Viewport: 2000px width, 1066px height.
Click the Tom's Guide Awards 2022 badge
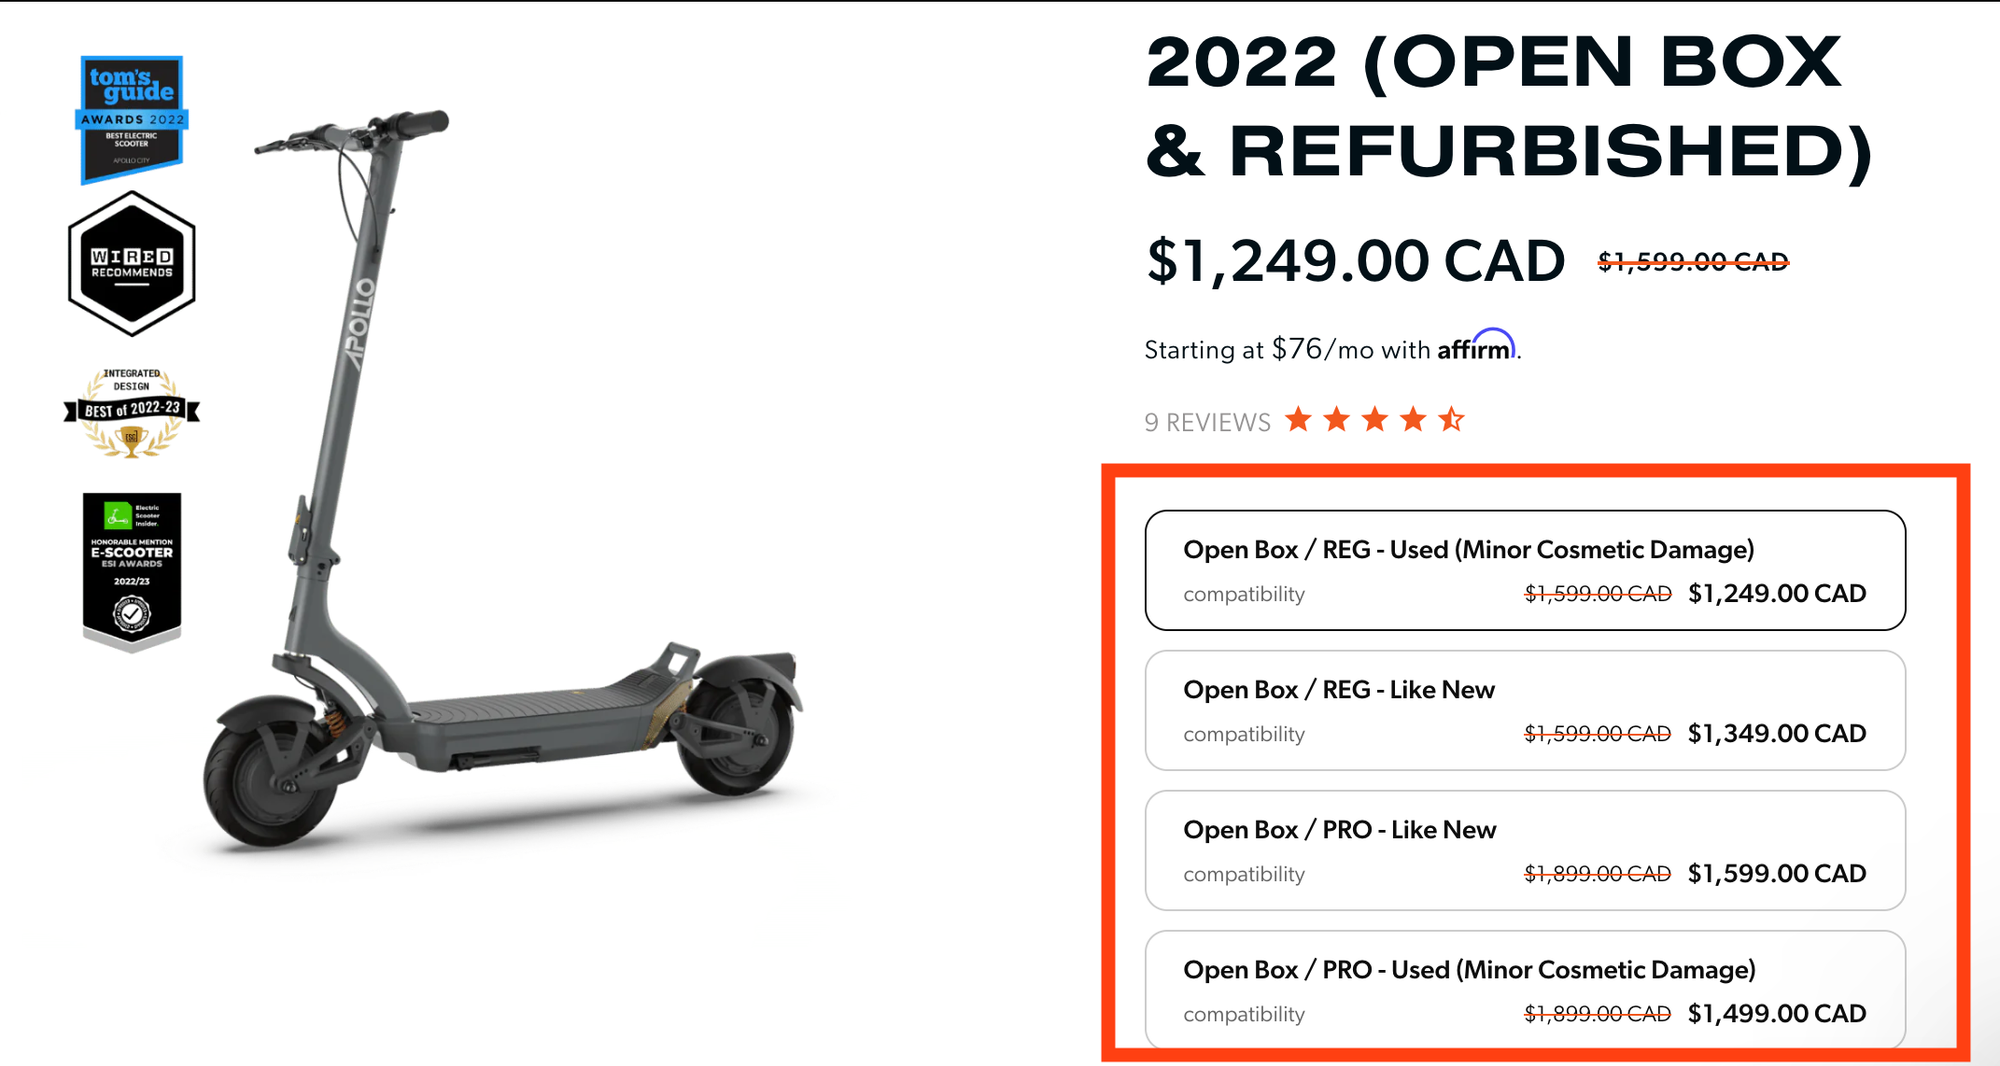[x=132, y=118]
